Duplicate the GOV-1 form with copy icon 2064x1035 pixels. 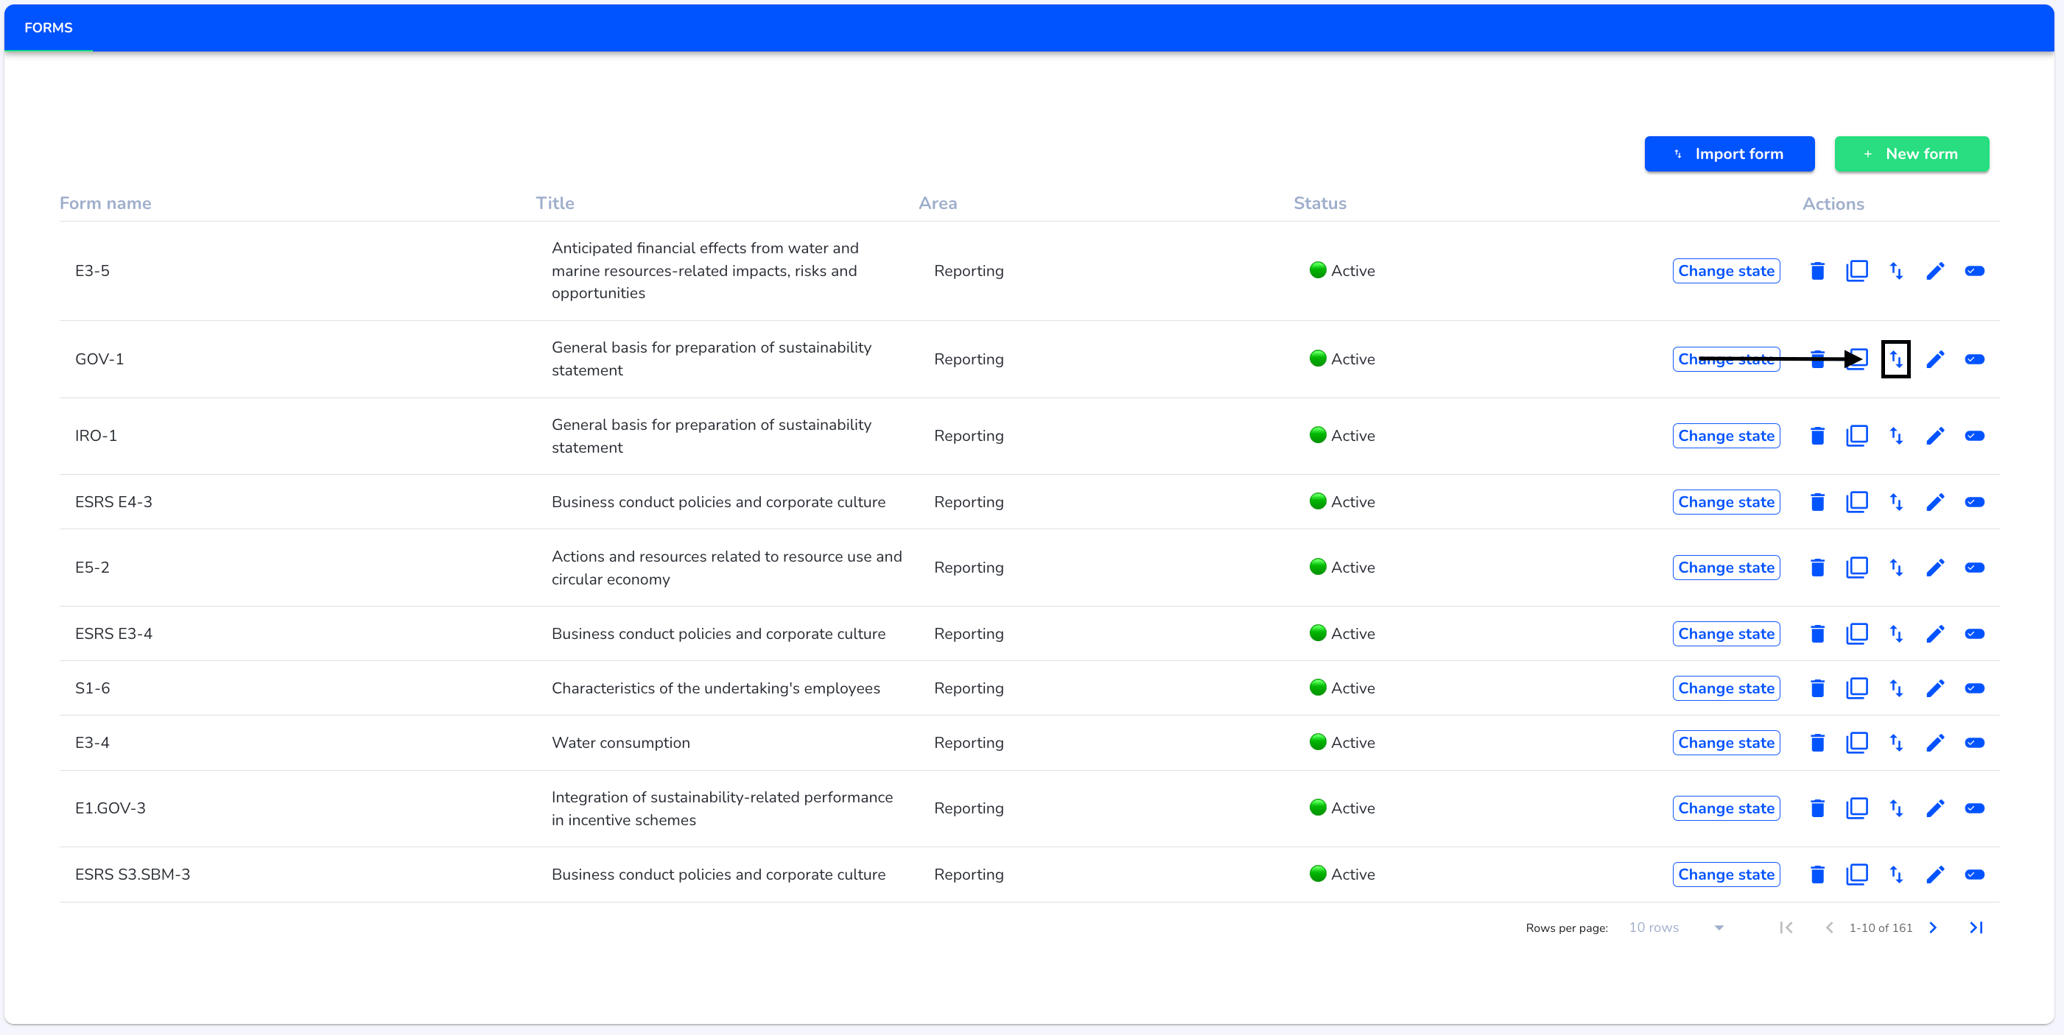pos(1857,359)
